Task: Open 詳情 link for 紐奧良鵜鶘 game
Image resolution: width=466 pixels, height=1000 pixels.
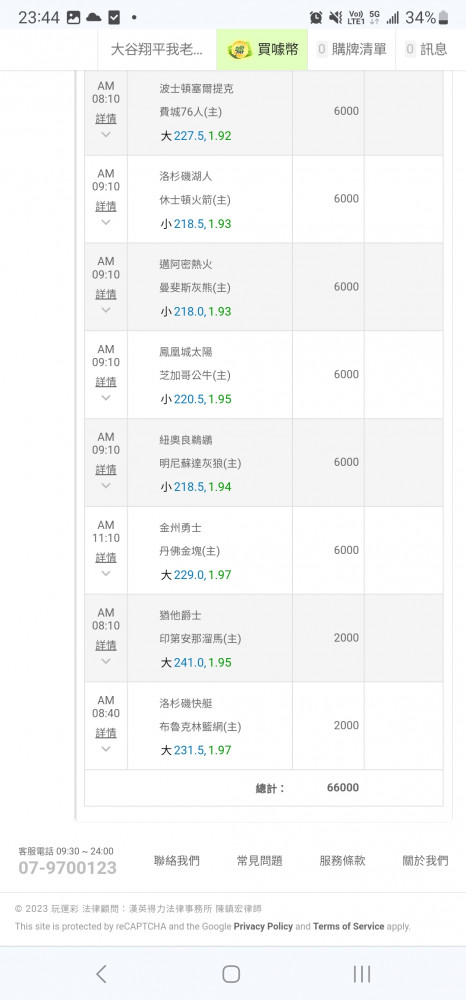Action: pos(106,469)
